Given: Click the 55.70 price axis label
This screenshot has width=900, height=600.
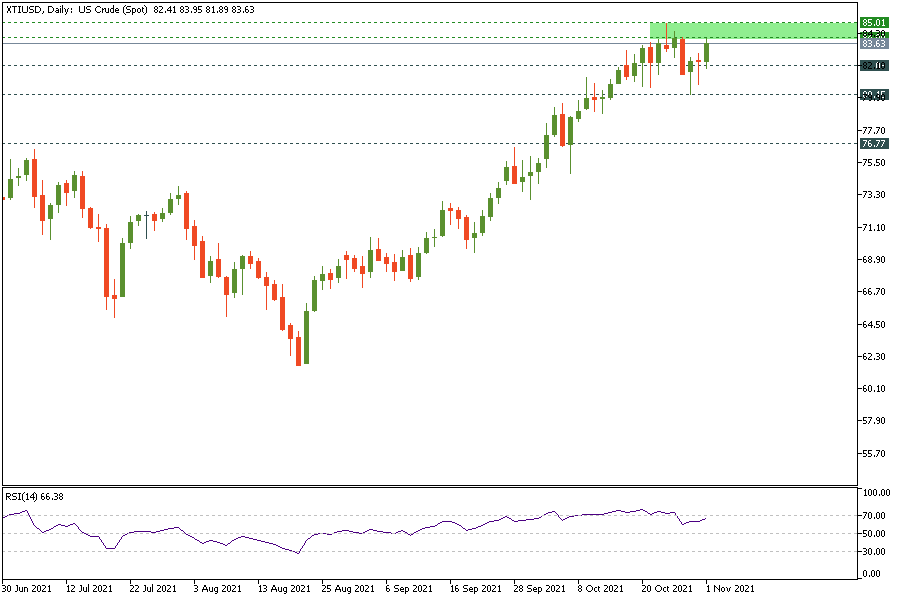Looking at the screenshot, I should (874, 453).
